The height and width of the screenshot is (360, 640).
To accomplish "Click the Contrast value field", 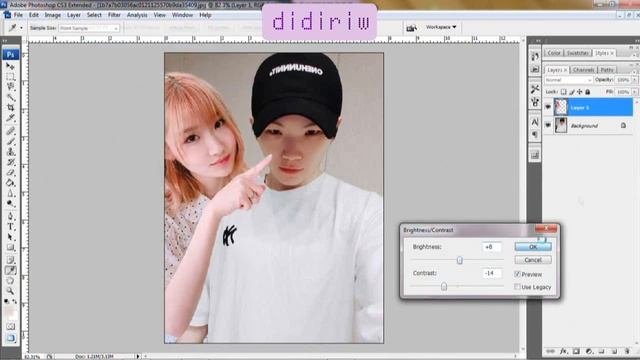I will coord(491,273).
